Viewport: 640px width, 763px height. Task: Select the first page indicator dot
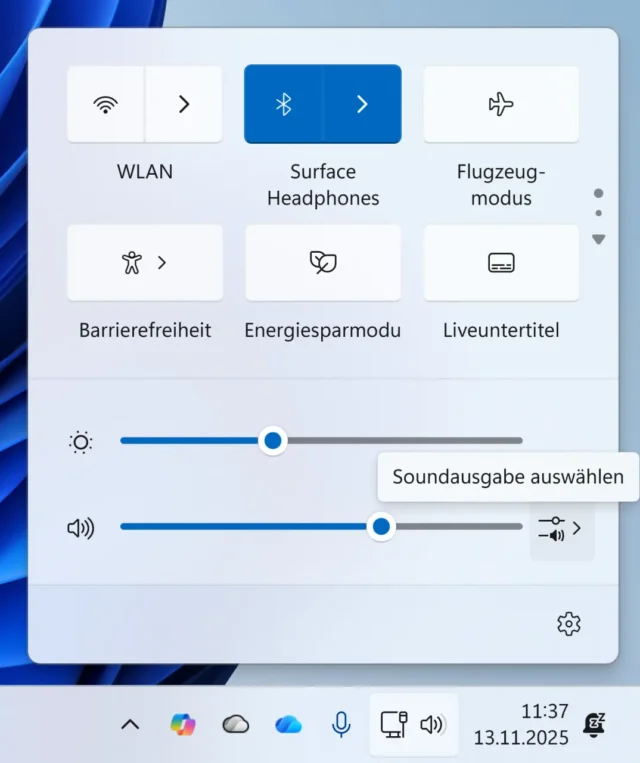(x=599, y=193)
